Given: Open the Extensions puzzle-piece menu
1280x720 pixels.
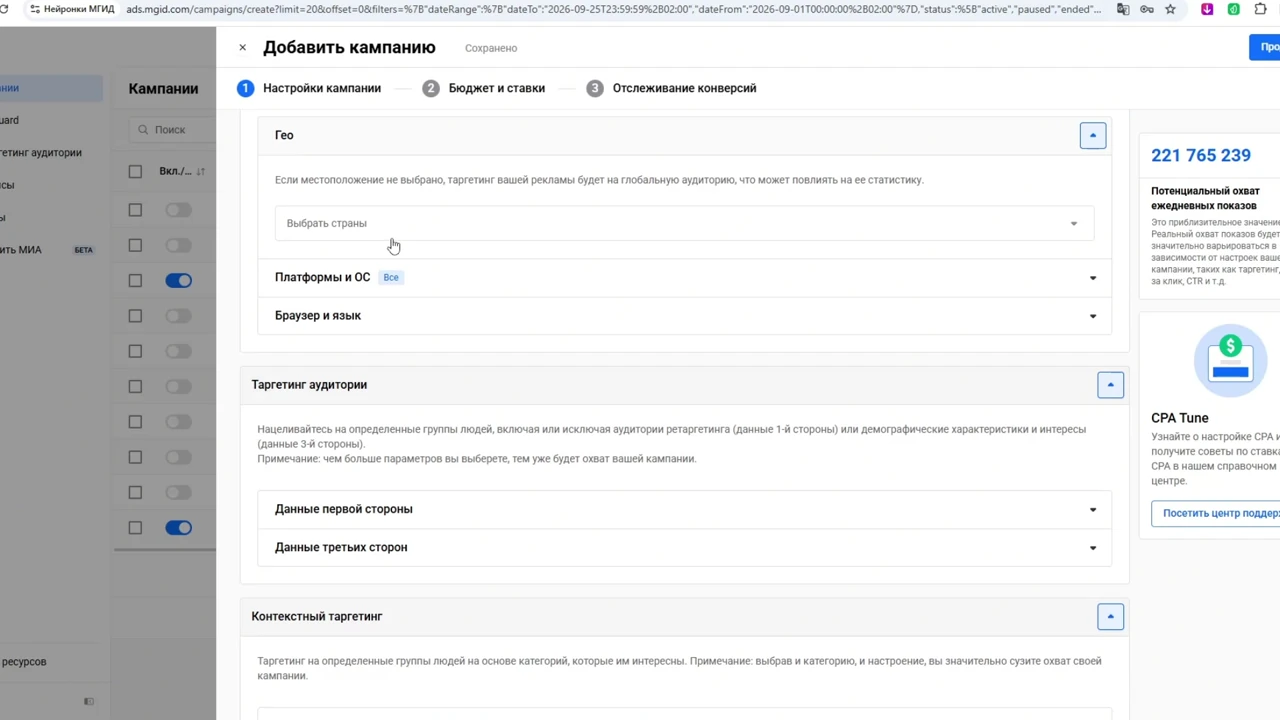Looking at the screenshot, I should tap(1258, 9).
